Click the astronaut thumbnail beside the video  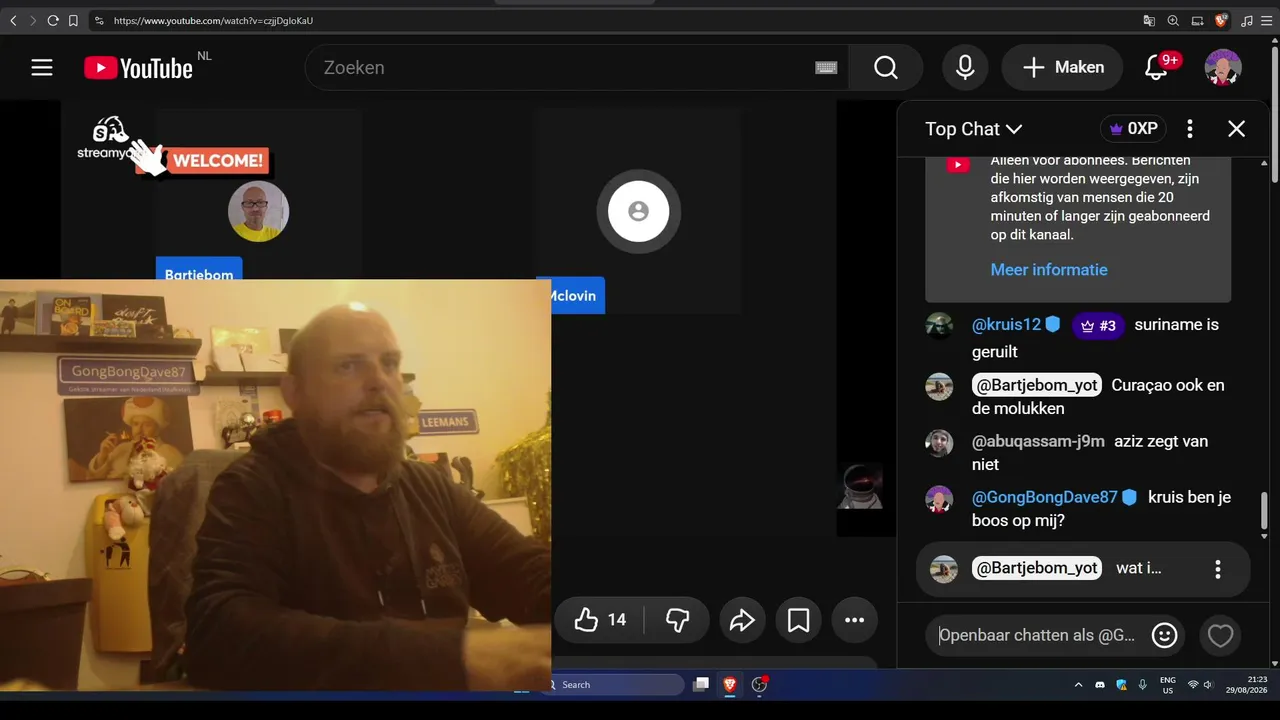coord(860,487)
